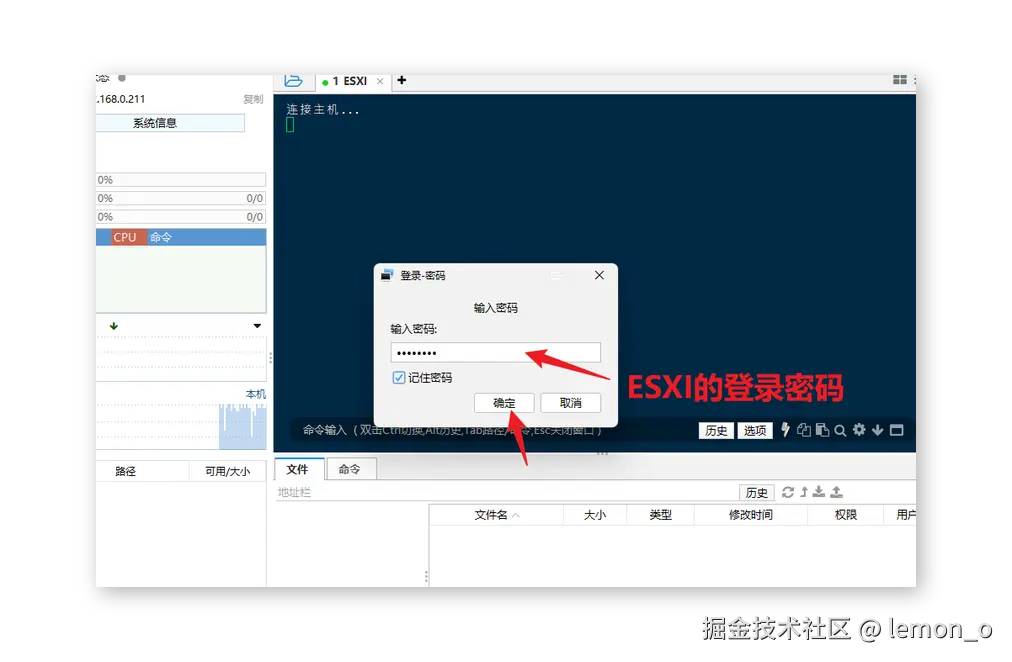Open a new tab with the plus icon

(x=400, y=81)
